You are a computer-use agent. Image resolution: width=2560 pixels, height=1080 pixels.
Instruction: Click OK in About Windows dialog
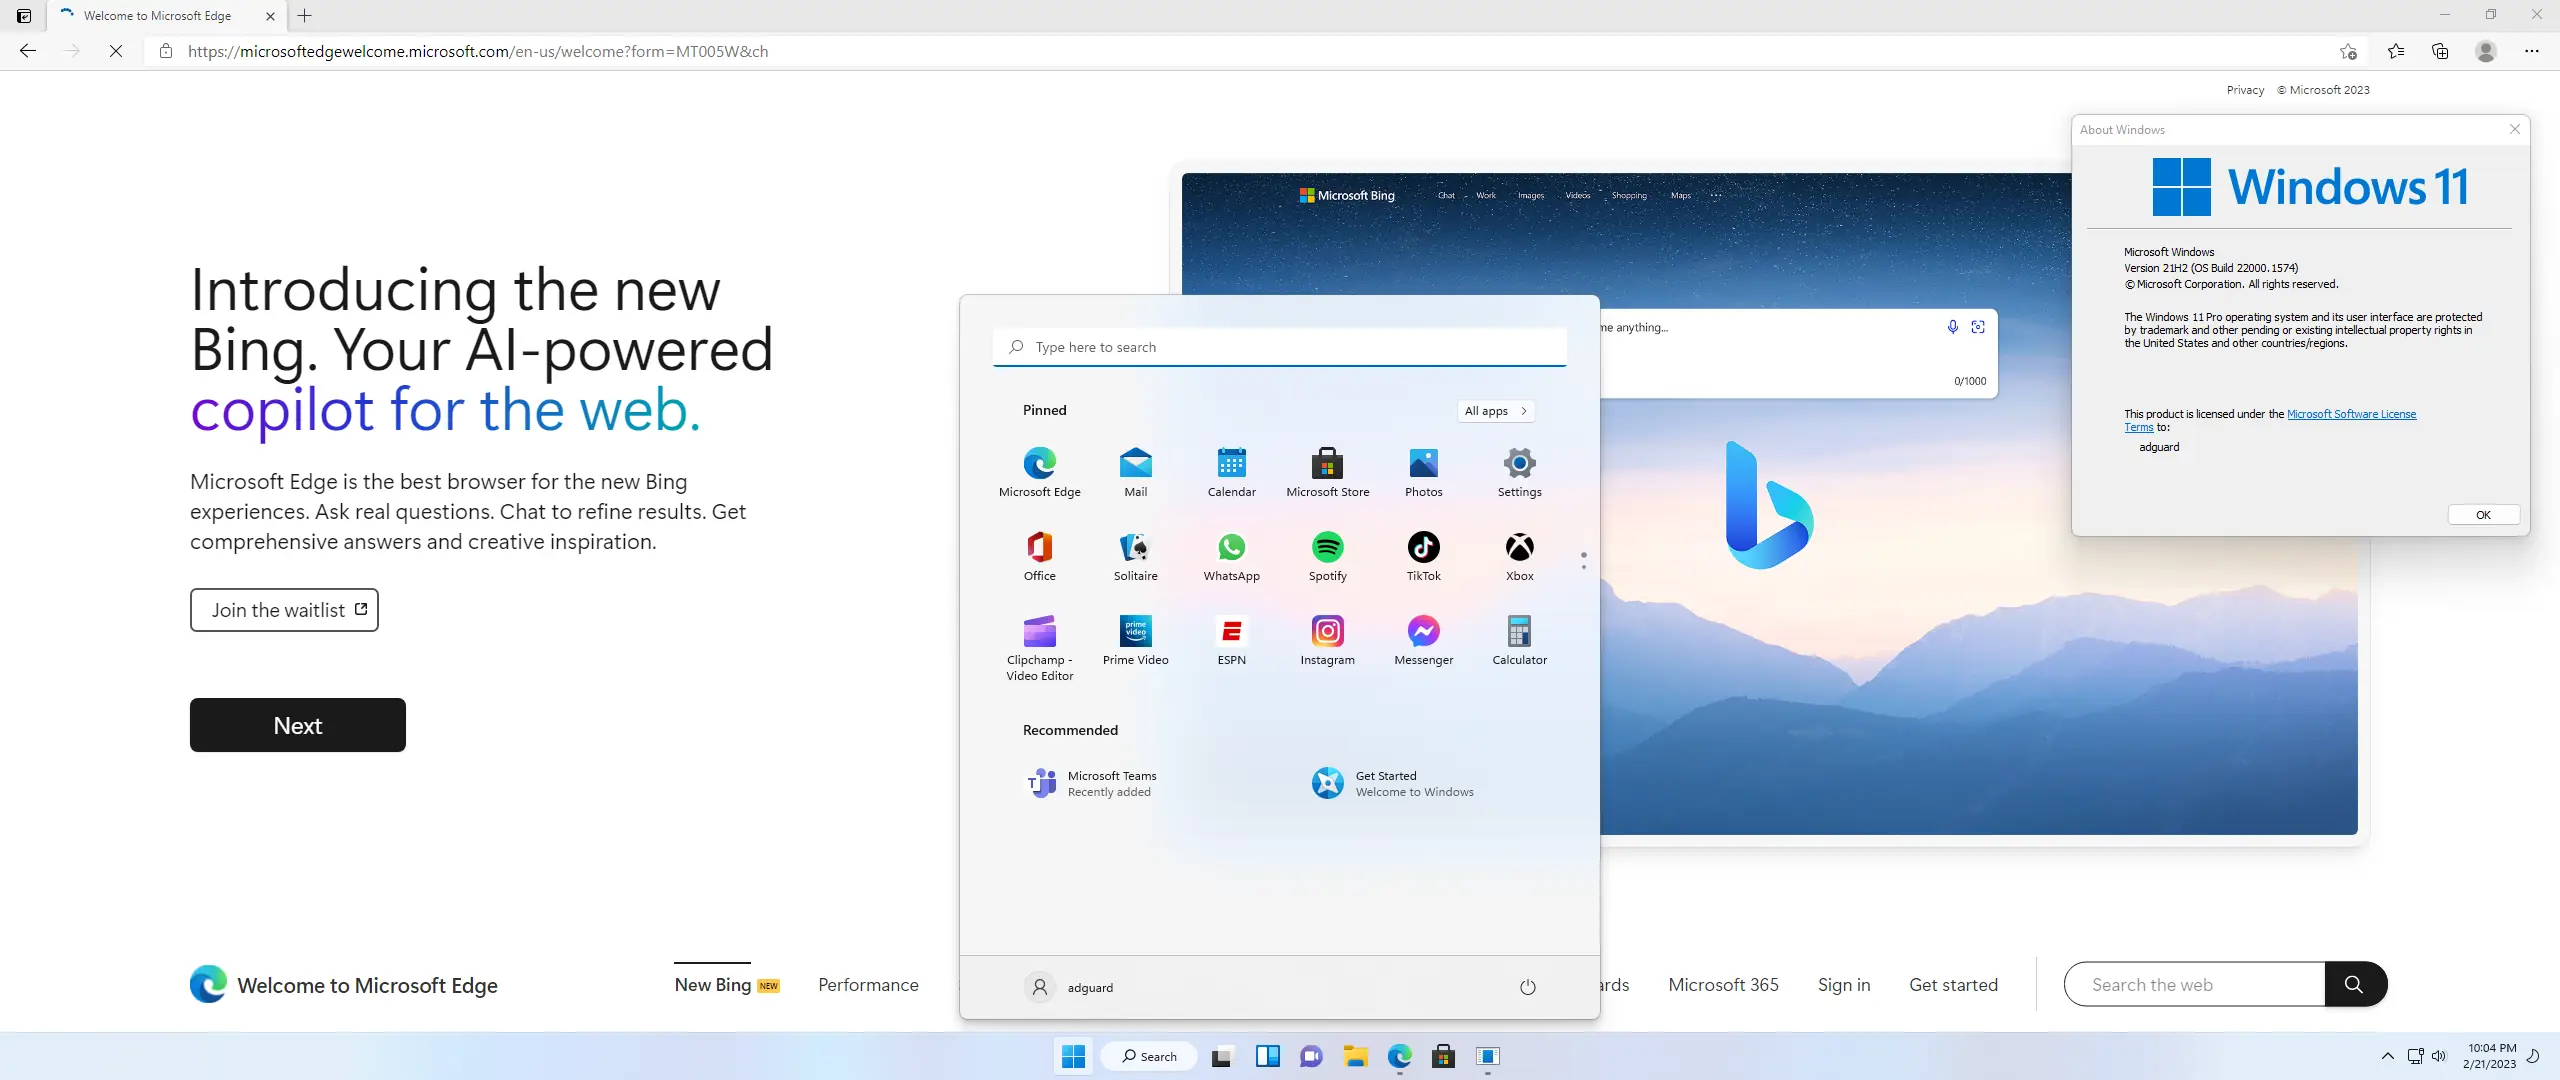pyautogui.click(x=2482, y=515)
